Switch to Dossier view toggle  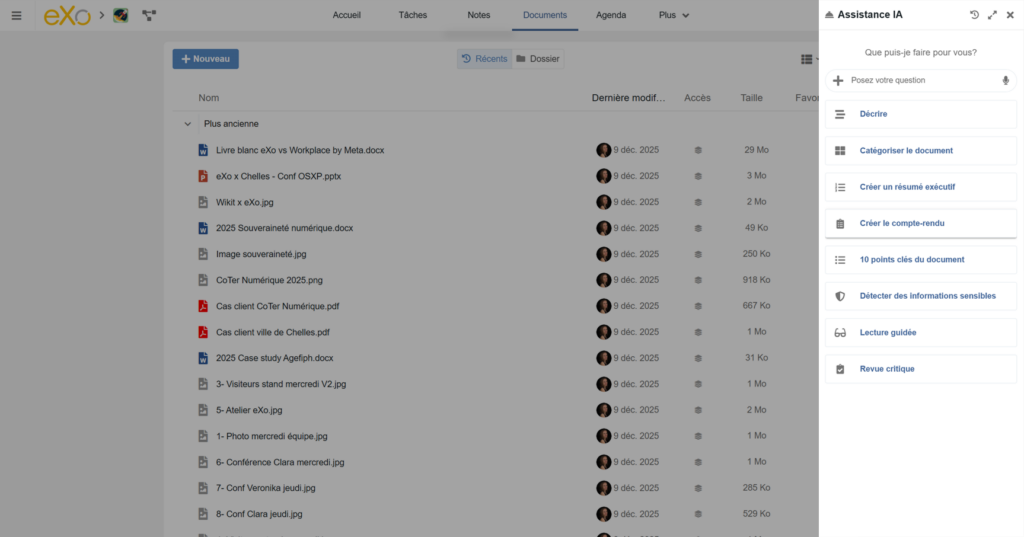tap(538, 59)
